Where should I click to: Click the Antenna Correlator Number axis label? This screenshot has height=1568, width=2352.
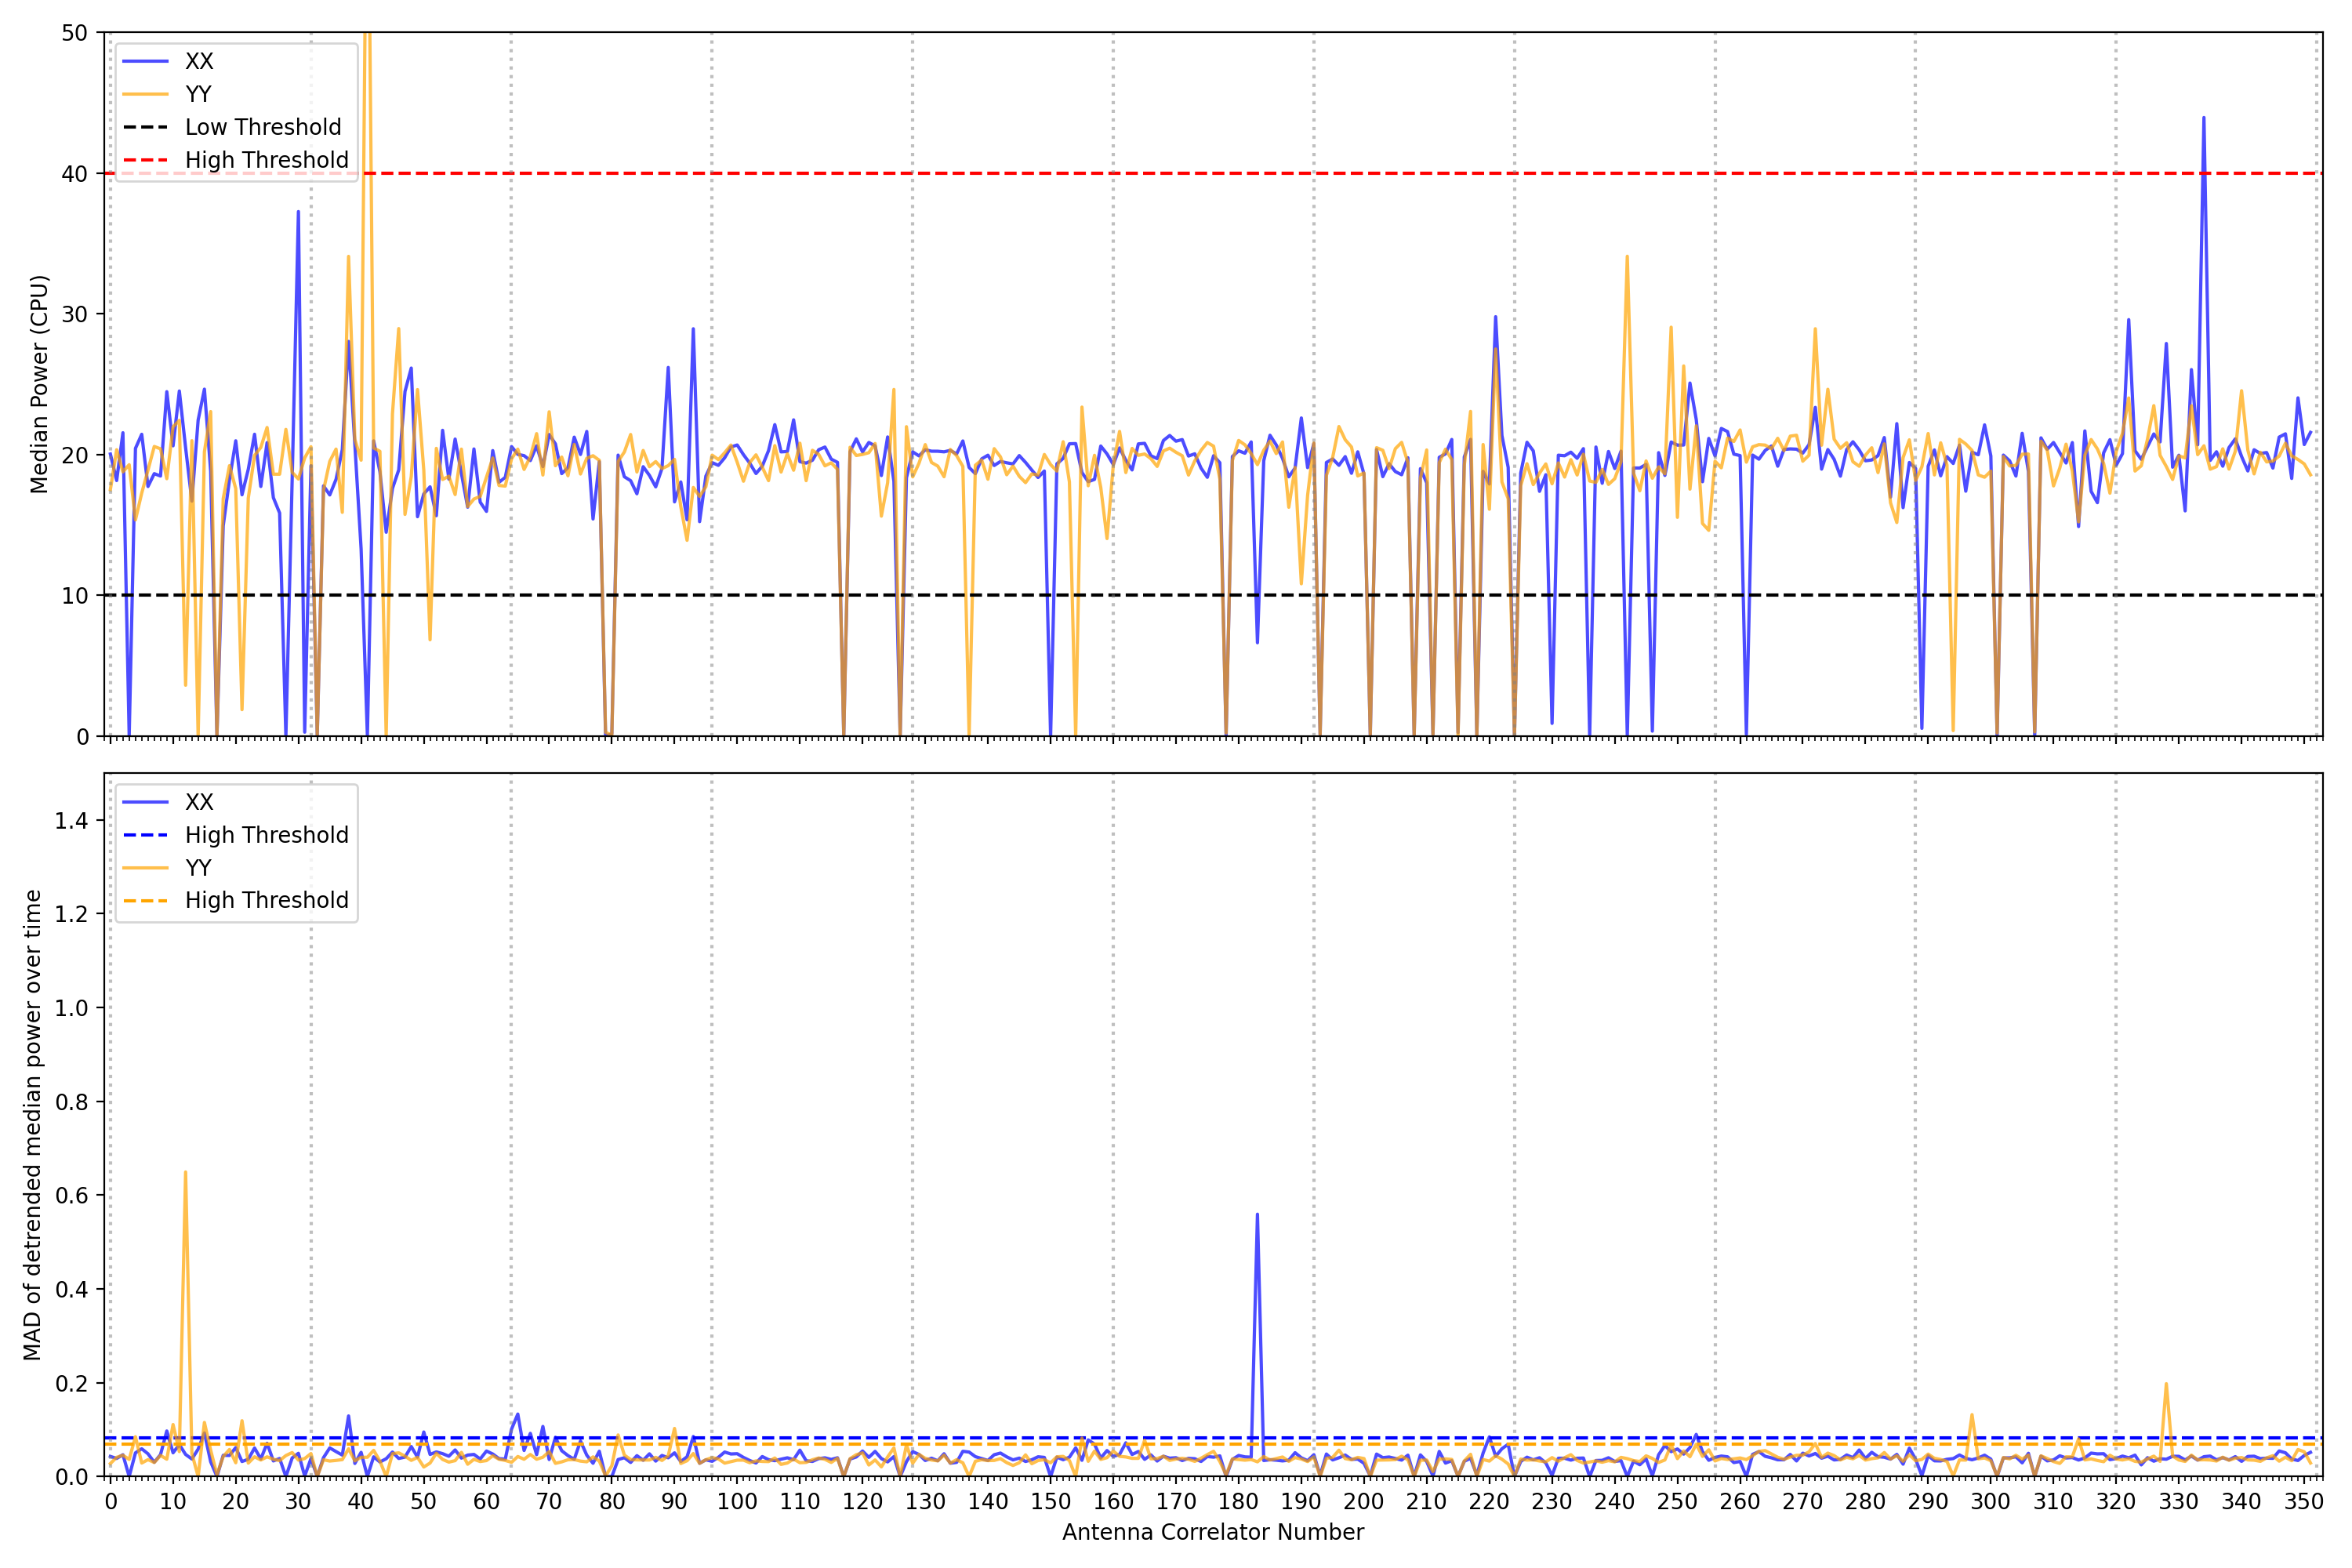click(1212, 1532)
